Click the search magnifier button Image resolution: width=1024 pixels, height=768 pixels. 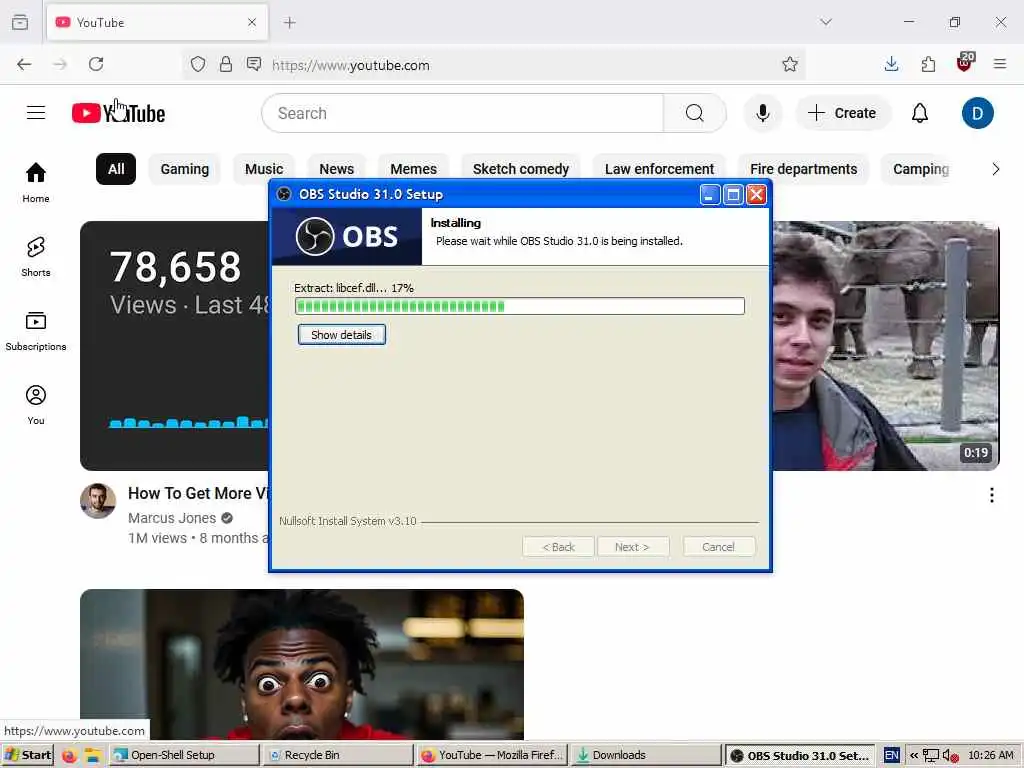695,113
